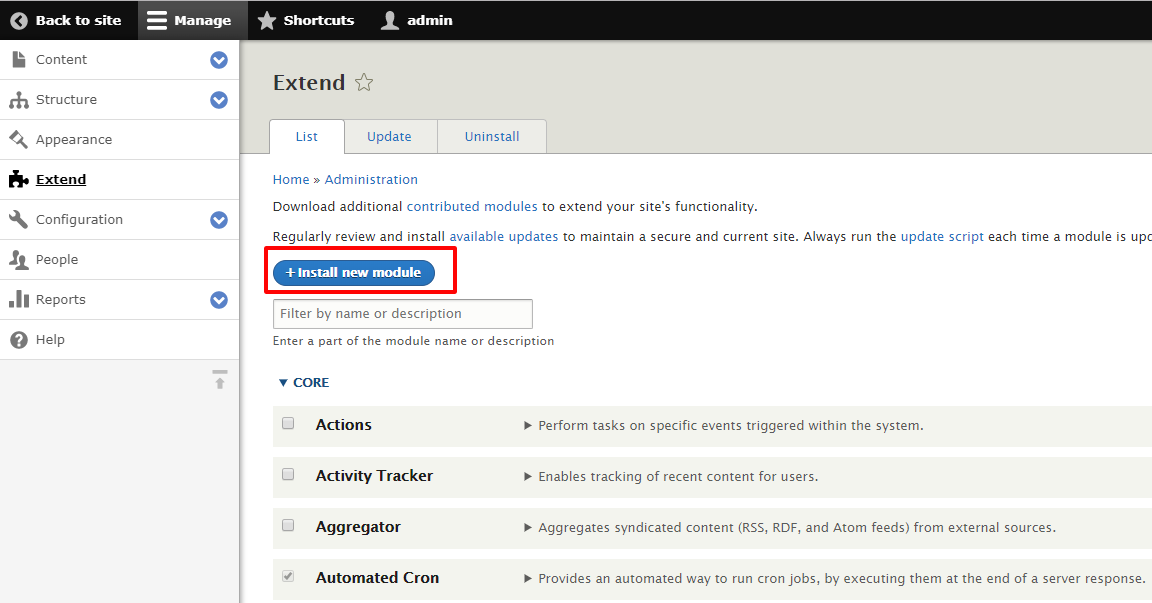The height and width of the screenshot is (603, 1152).
Task: Click Install new module button
Action: point(353,272)
